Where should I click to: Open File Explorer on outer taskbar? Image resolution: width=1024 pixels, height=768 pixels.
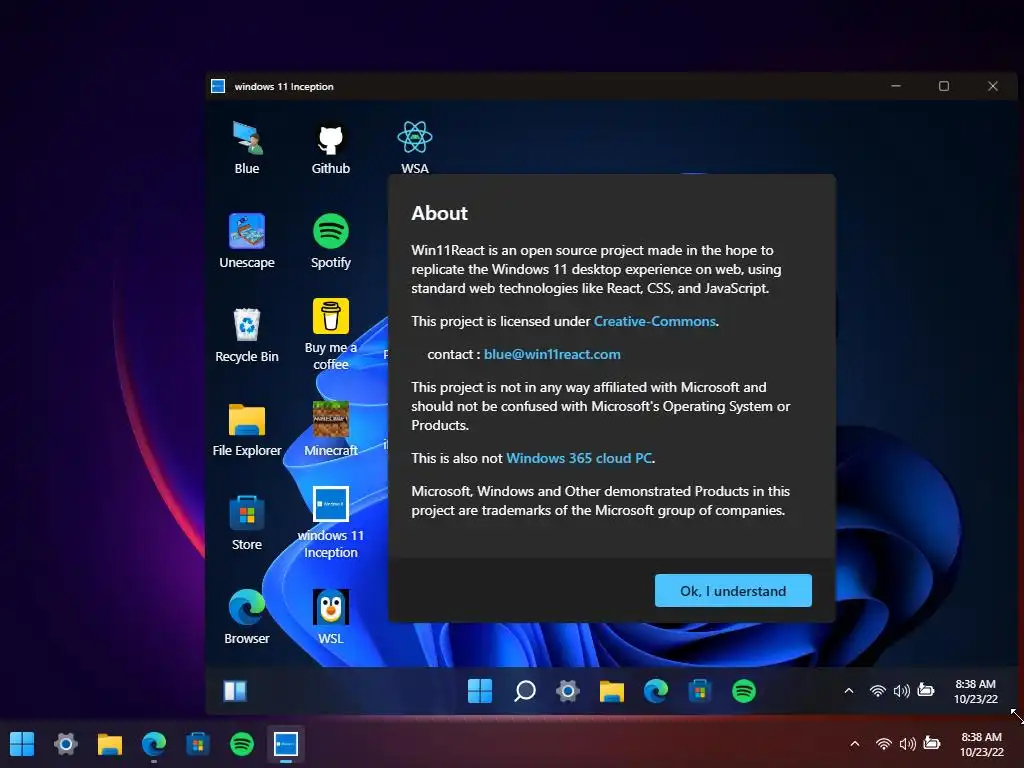point(110,744)
